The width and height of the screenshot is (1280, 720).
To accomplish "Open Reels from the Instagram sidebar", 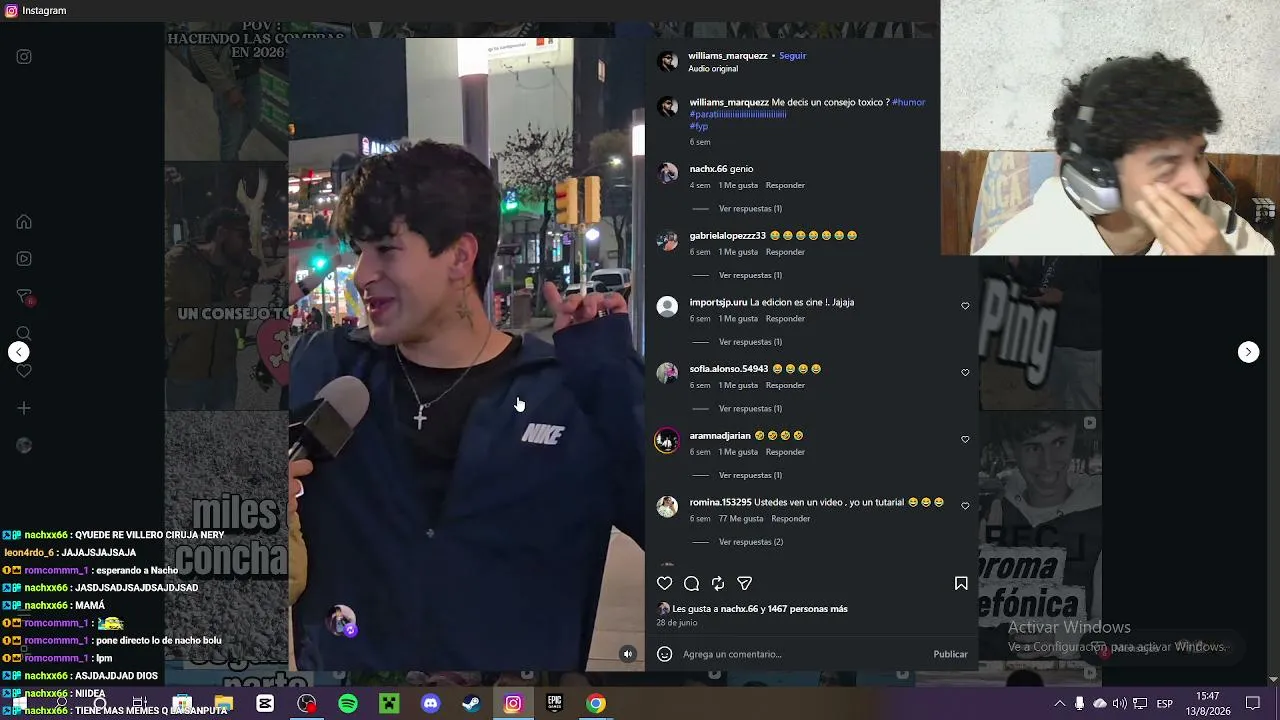I will point(24,259).
